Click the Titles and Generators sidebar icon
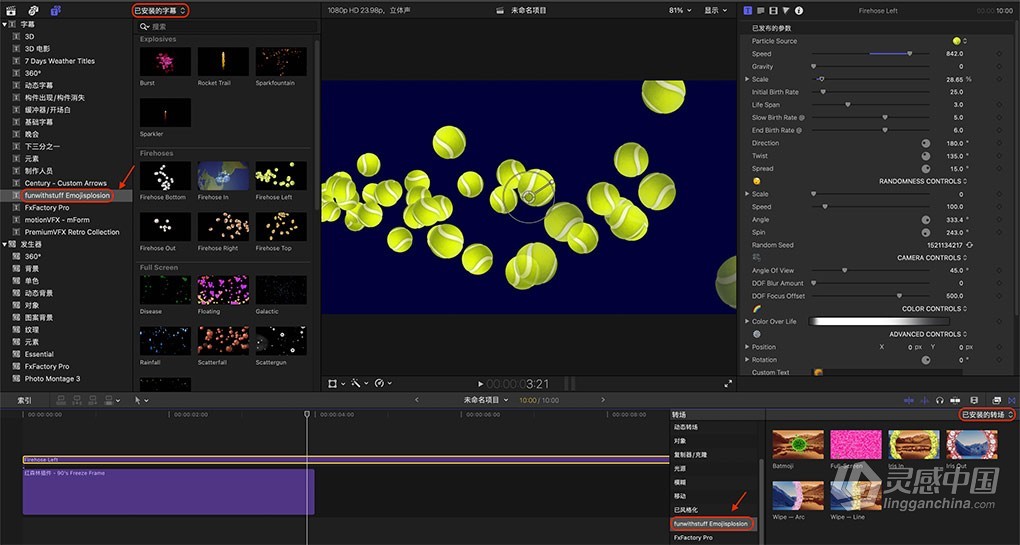Image resolution: width=1020 pixels, height=545 pixels. 55,10
